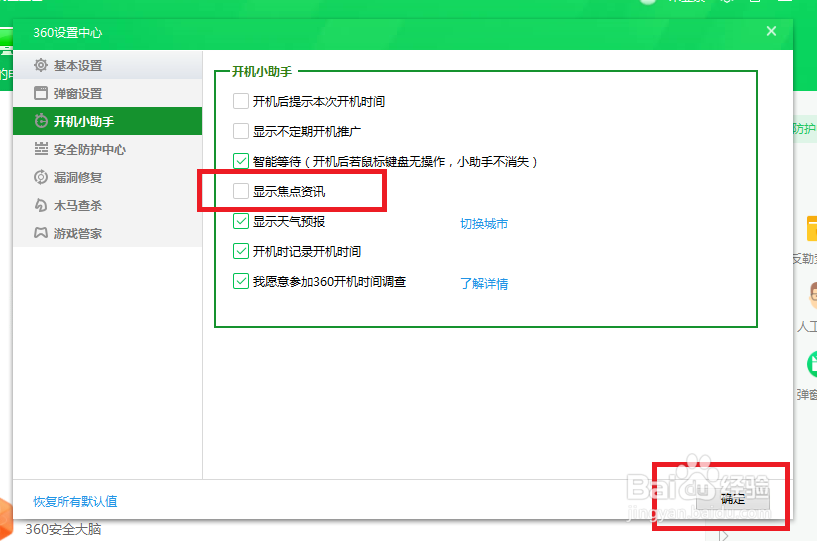Select 漏洞修复 in the sidebar

pos(107,177)
